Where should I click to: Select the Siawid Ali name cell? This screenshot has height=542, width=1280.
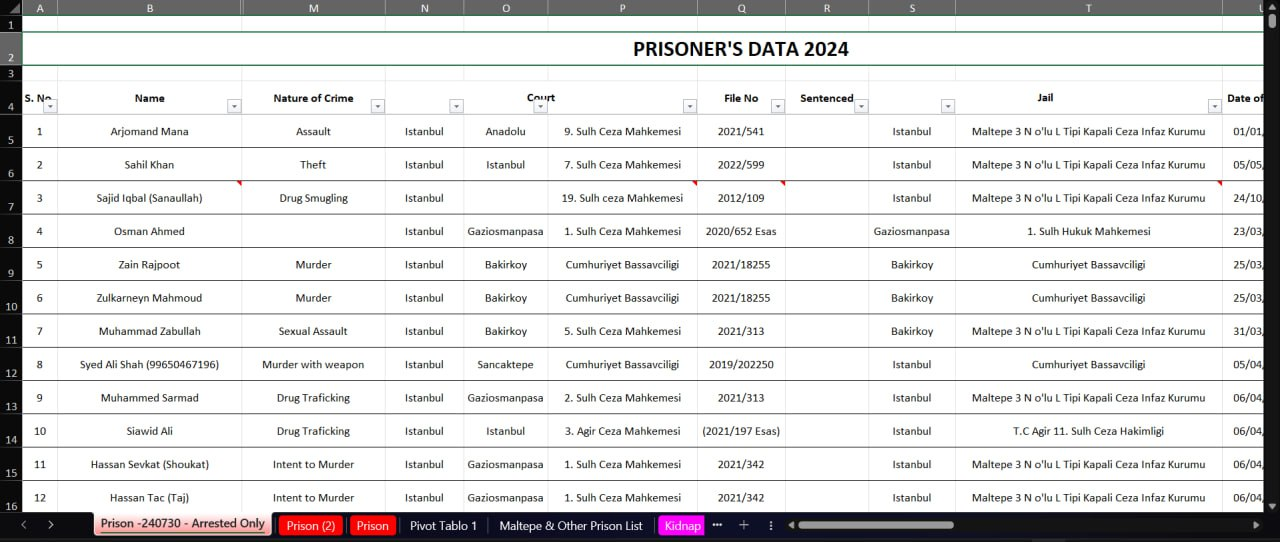(x=150, y=431)
